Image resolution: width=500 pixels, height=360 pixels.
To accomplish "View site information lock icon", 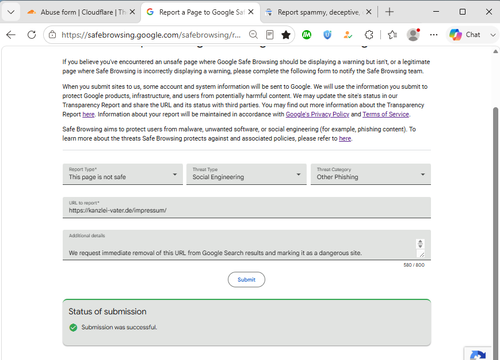I will [x=52, y=35].
